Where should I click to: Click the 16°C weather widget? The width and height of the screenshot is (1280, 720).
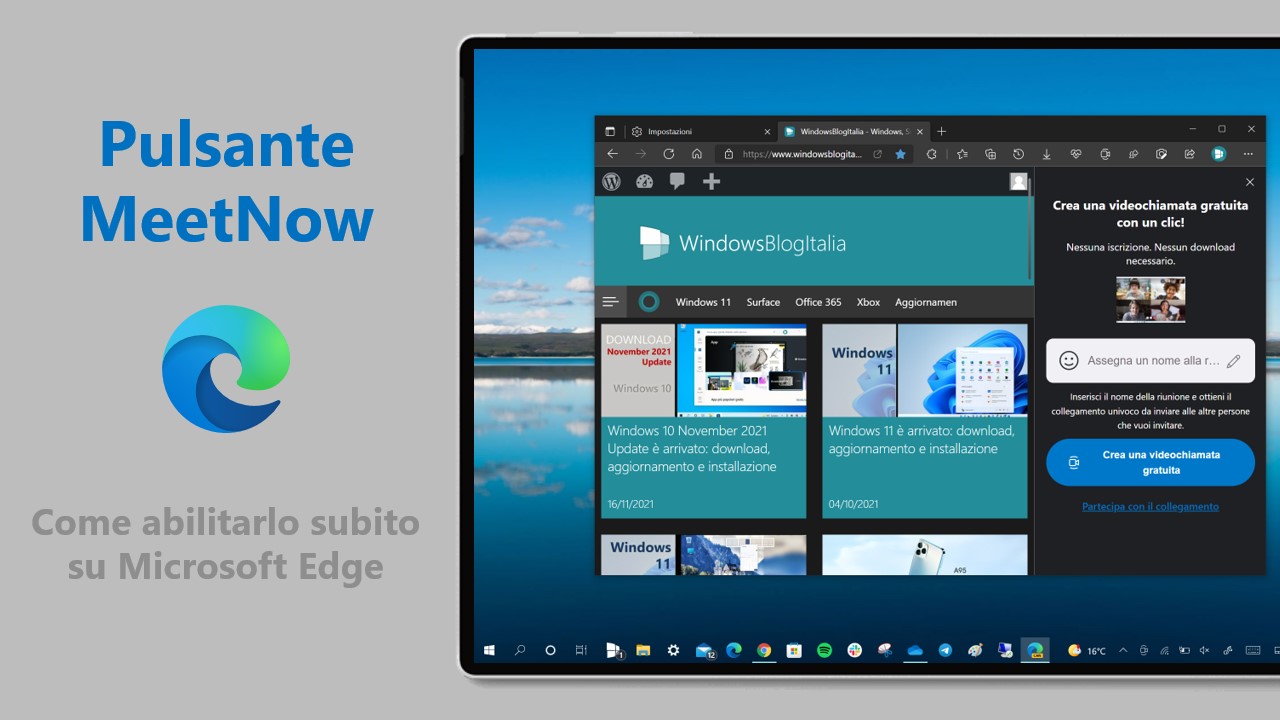[x=1087, y=650]
